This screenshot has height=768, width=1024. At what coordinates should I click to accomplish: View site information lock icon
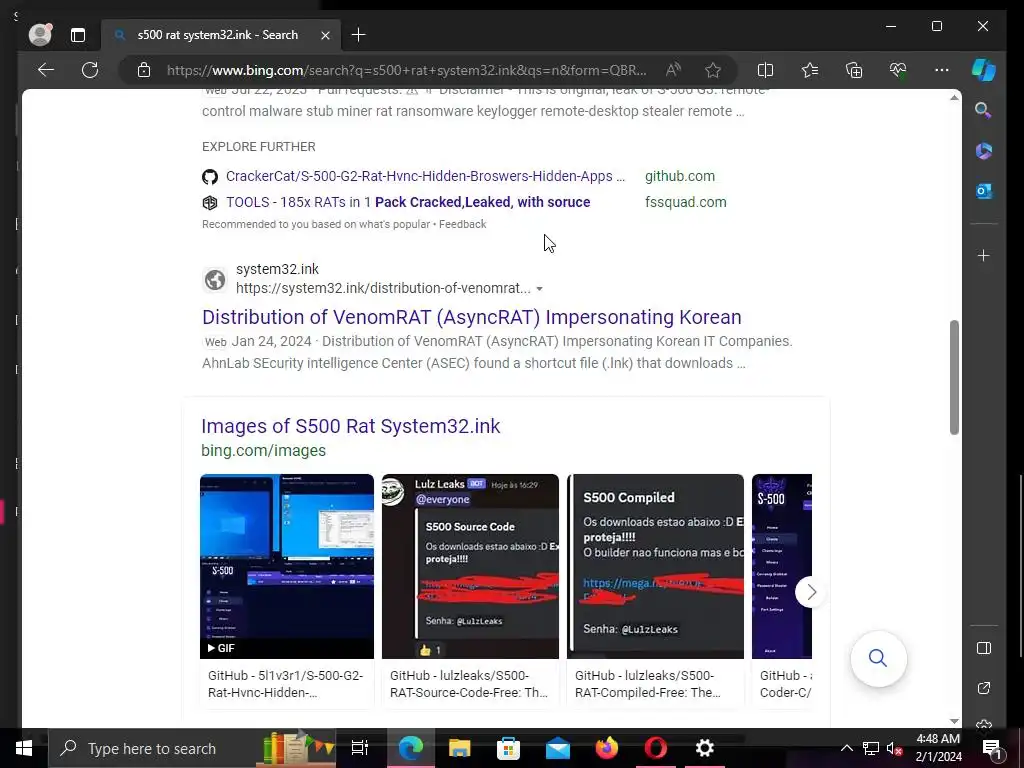[144, 70]
